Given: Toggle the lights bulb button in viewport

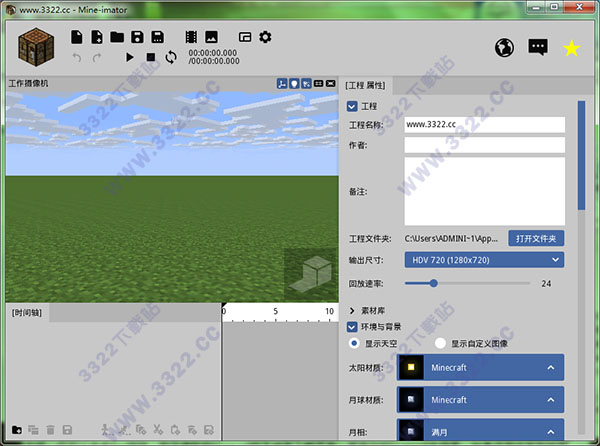Looking at the screenshot, I should click(x=294, y=83).
